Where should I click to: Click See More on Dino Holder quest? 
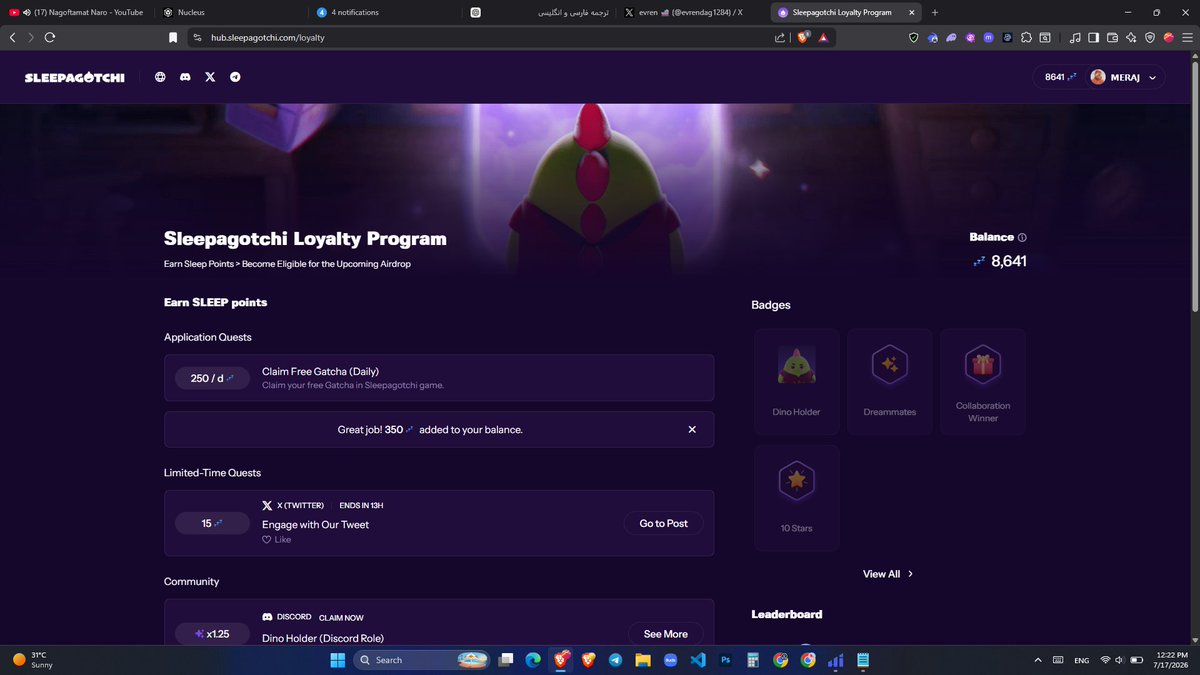click(x=665, y=634)
